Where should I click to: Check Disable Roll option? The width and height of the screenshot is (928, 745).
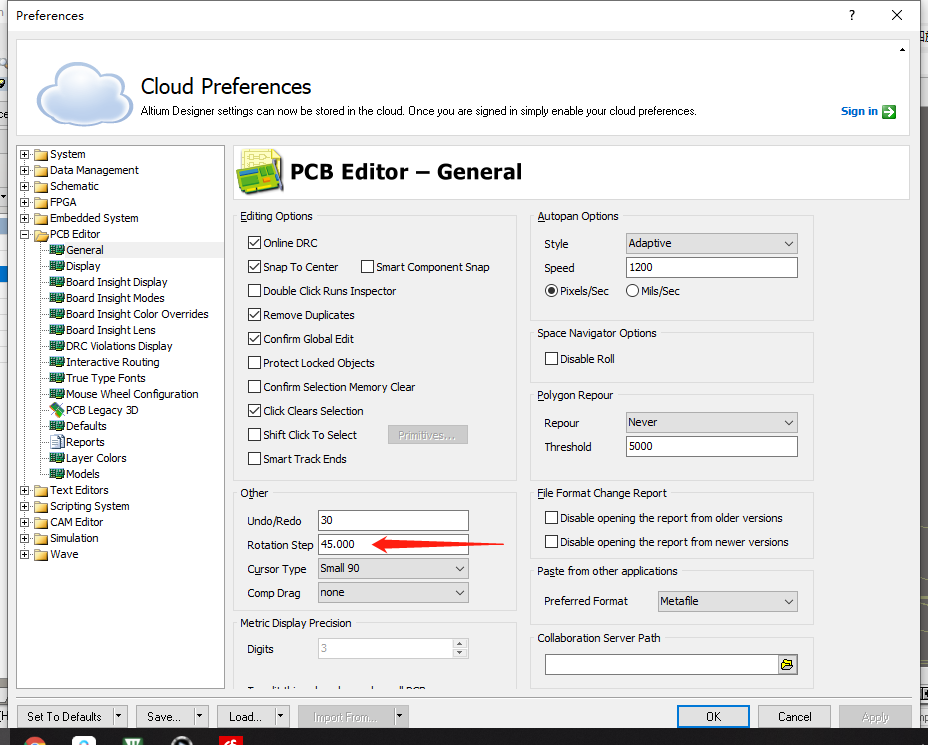point(551,359)
